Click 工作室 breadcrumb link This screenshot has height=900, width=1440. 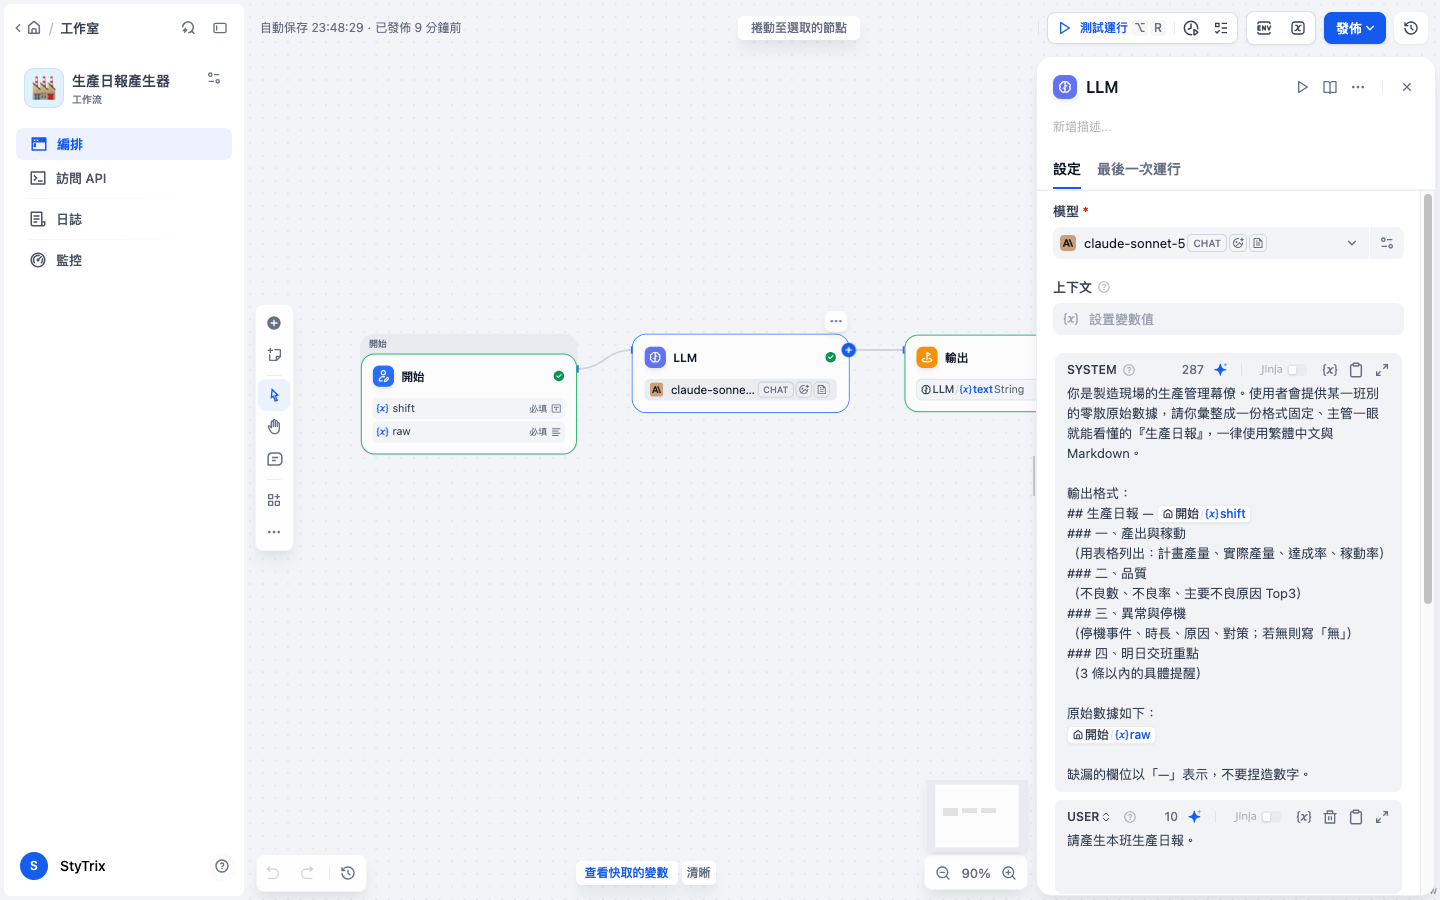[80, 28]
